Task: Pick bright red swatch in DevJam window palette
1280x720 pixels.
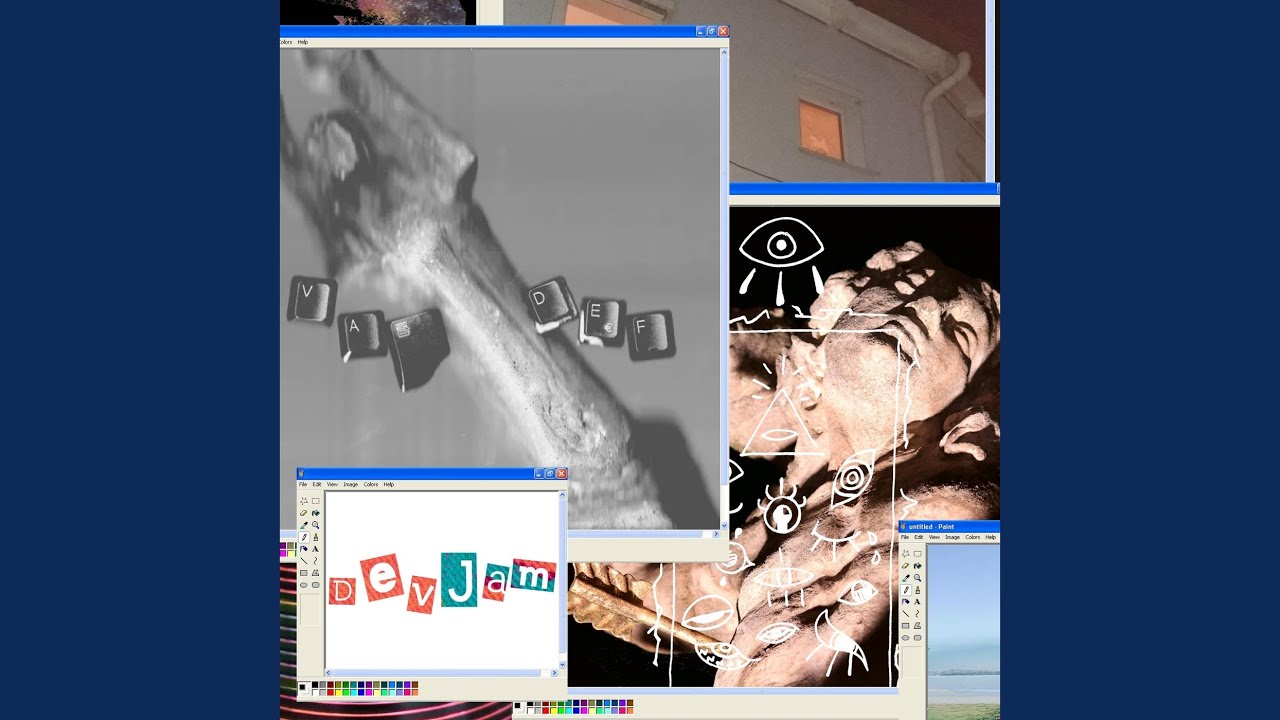Action: point(330,693)
